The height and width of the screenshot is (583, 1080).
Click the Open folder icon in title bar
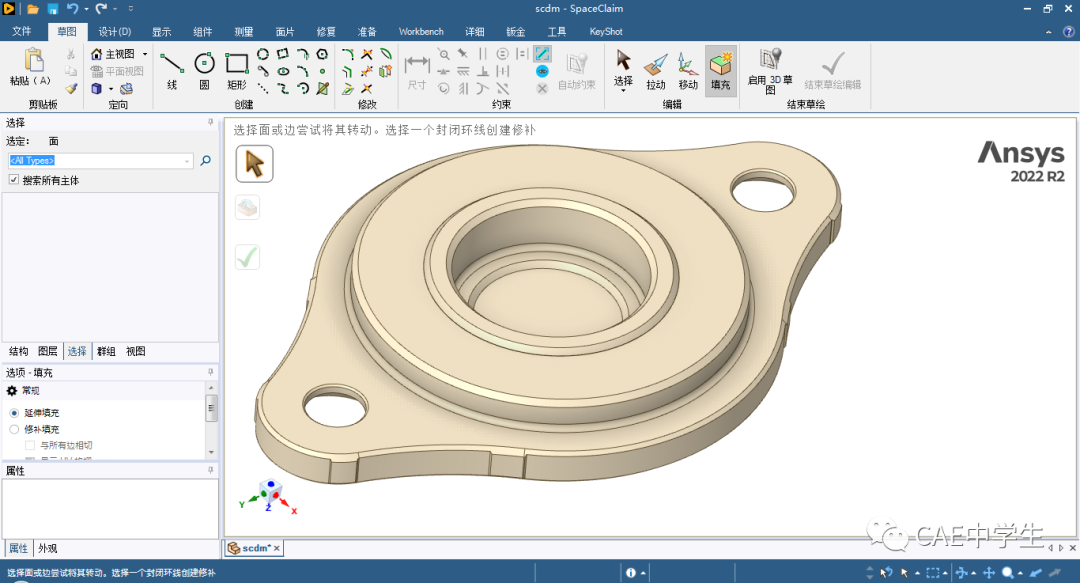32,9
